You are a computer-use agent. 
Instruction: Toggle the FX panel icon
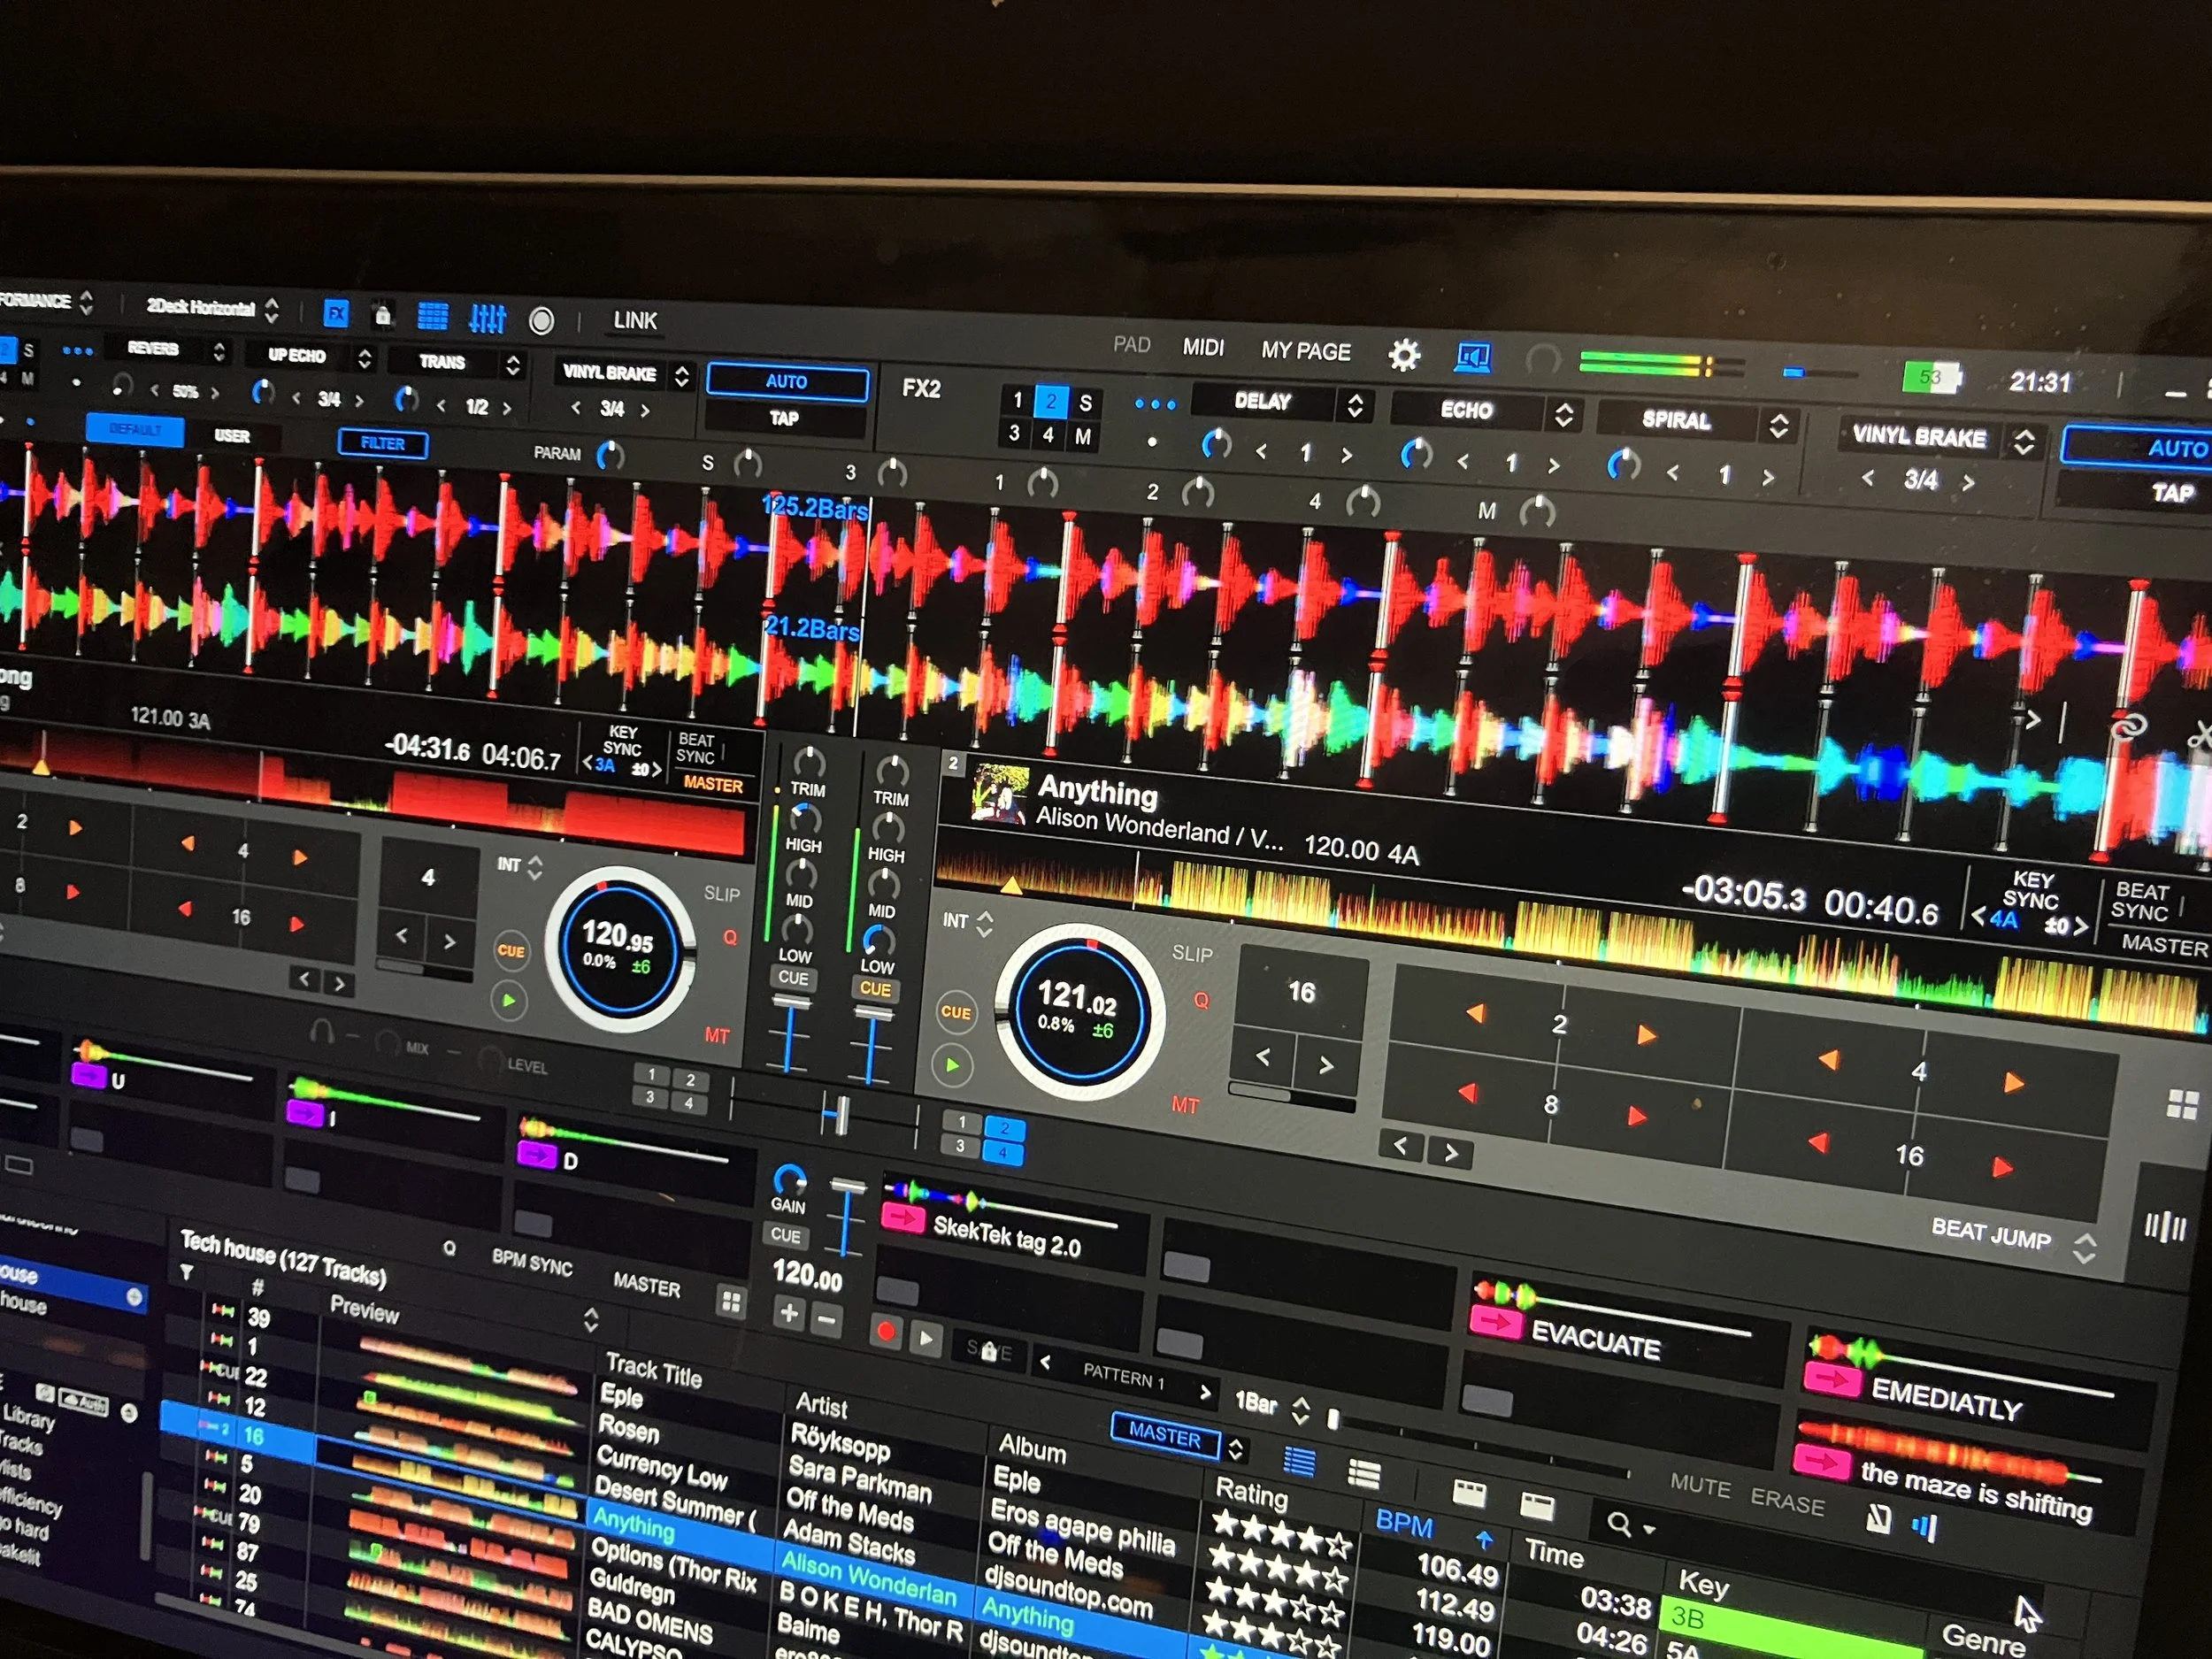tap(336, 315)
